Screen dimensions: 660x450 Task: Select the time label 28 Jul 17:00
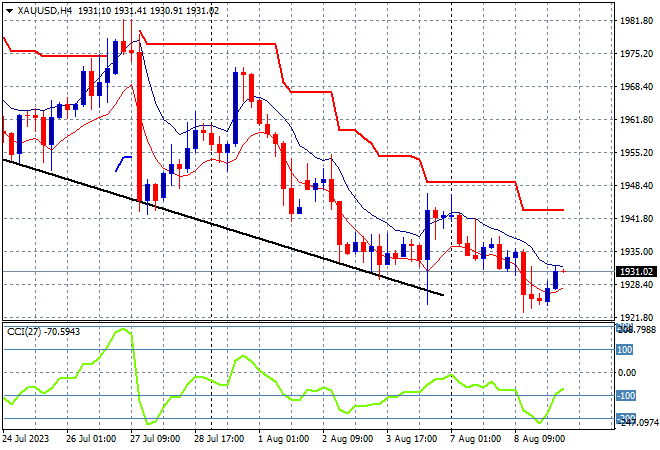[219, 439]
